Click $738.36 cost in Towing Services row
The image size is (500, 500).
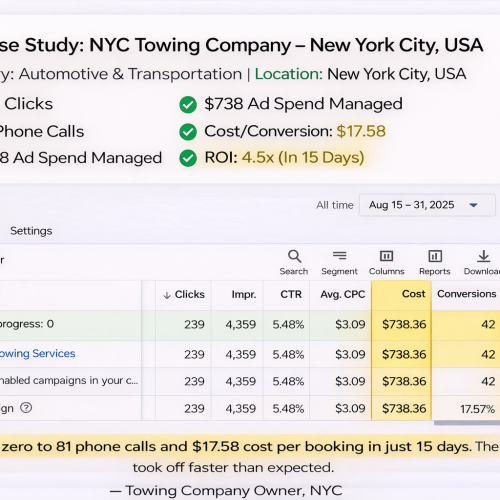click(404, 354)
